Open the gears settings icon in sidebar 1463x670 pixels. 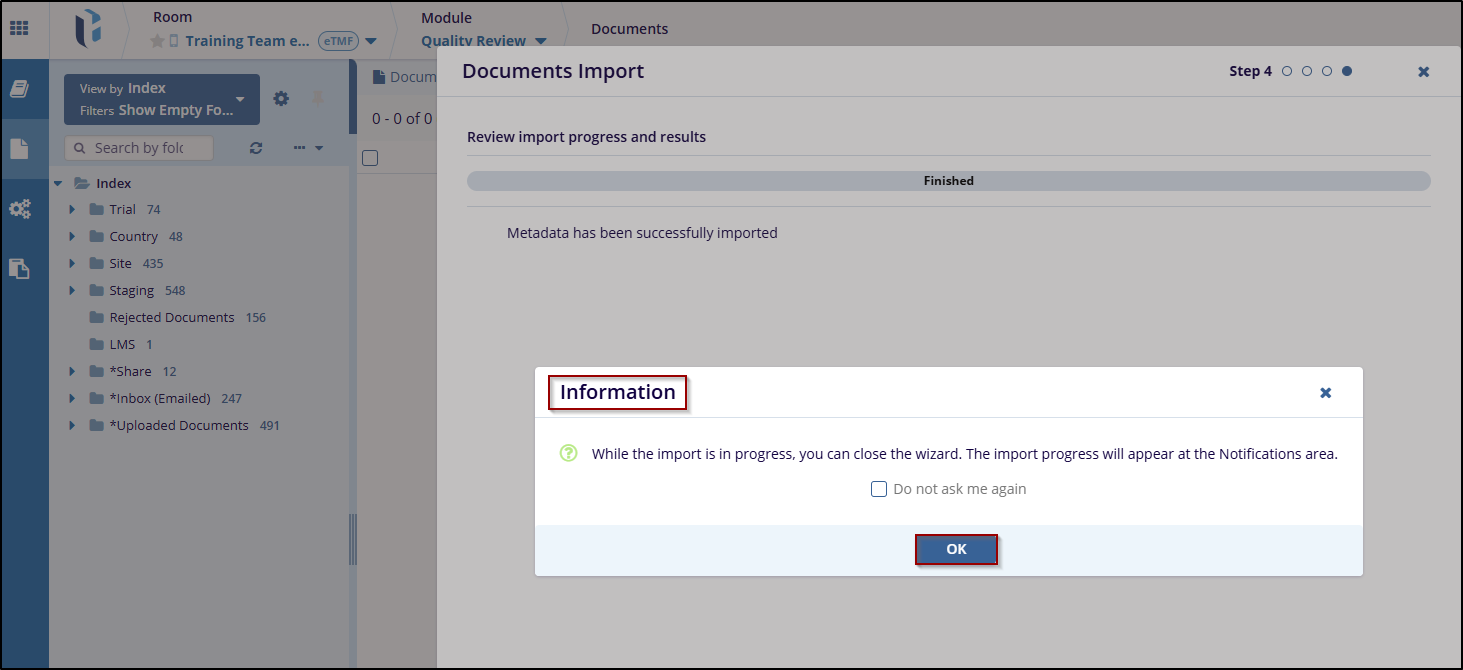click(20, 209)
